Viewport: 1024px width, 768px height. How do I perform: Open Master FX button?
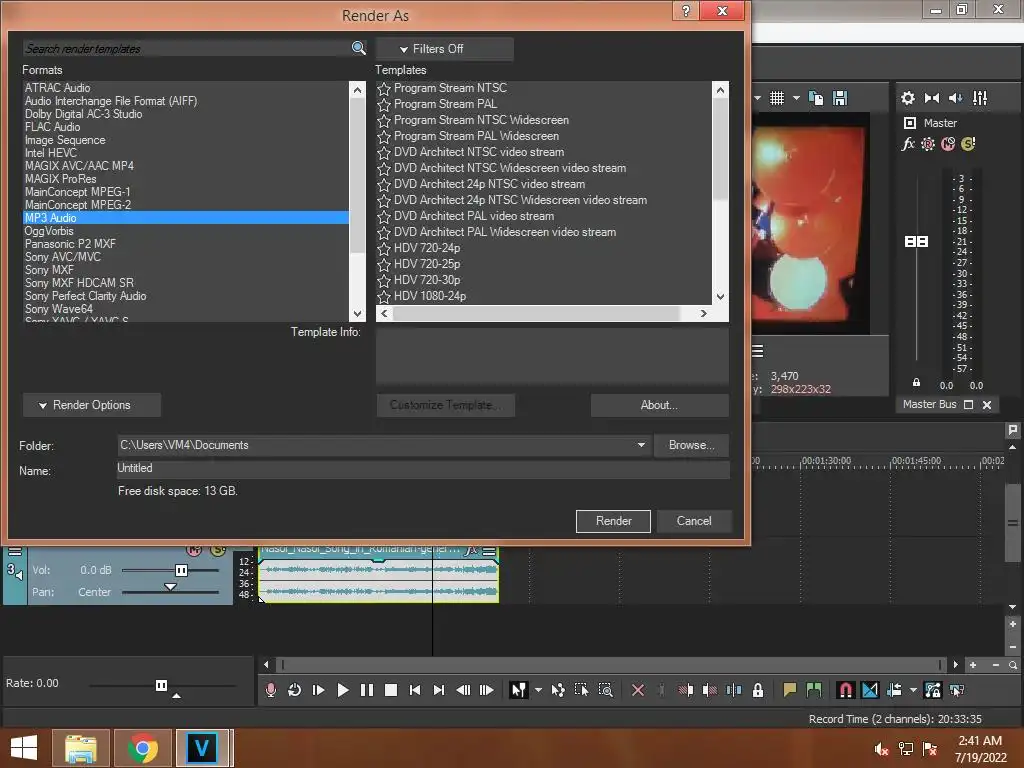coord(908,144)
